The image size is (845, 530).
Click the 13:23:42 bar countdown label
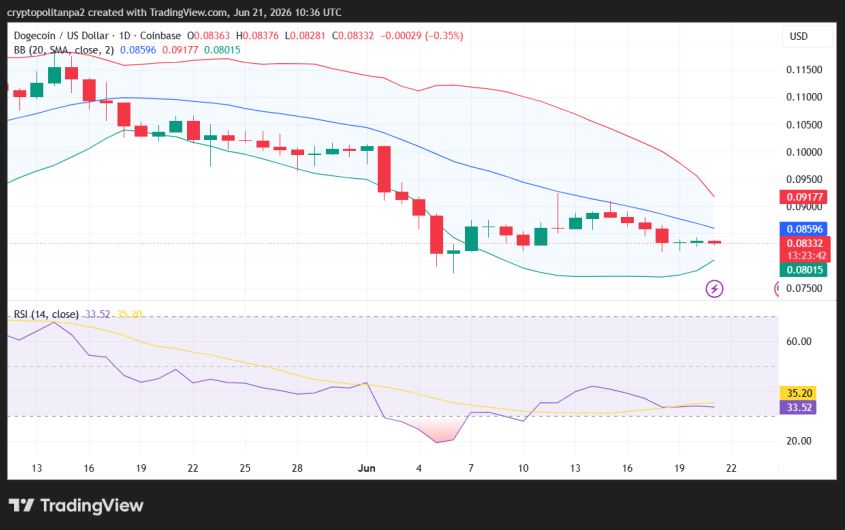[805, 256]
